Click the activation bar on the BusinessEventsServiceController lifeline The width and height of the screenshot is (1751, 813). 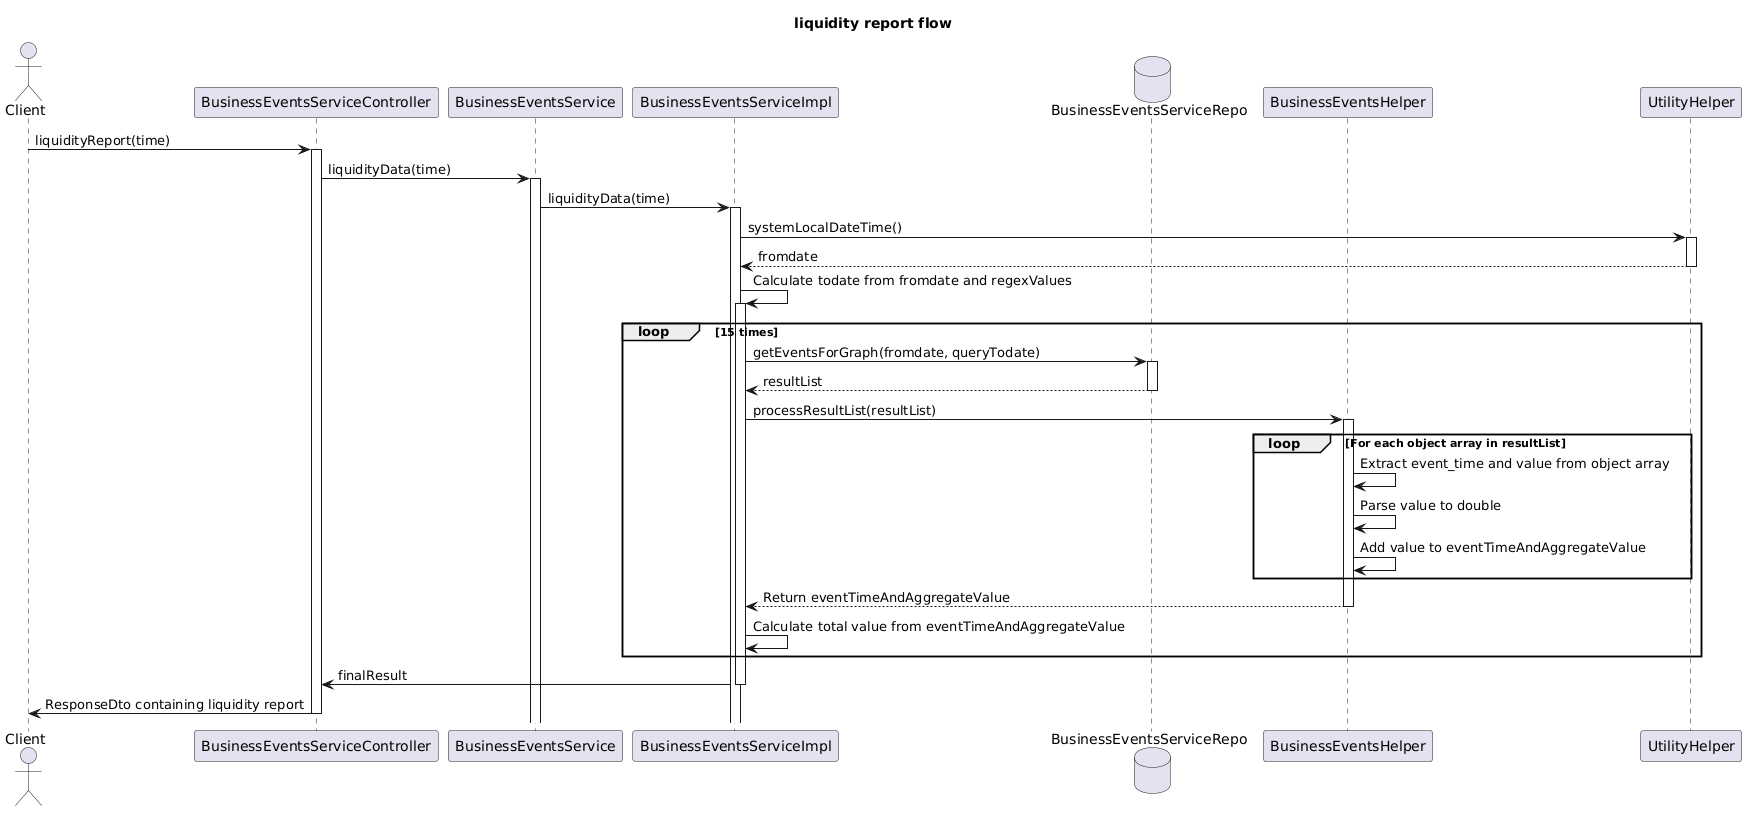coord(316,431)
